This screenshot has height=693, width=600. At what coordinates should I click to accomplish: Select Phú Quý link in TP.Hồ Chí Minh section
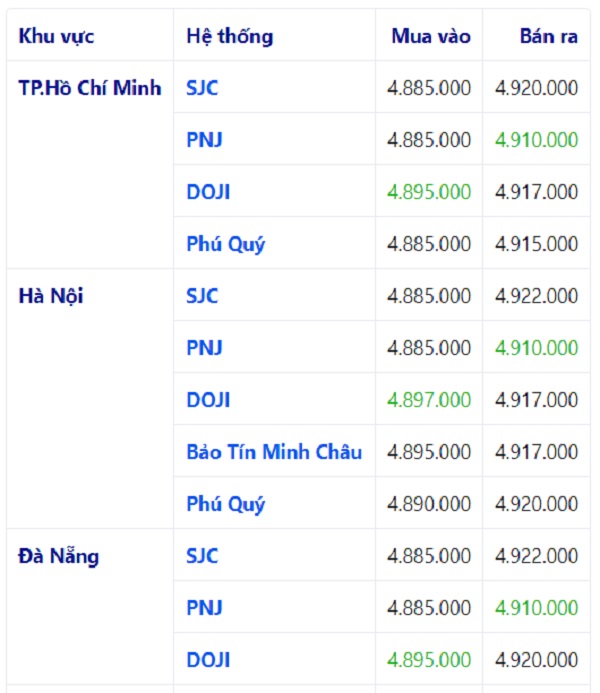tap(226, 244)
